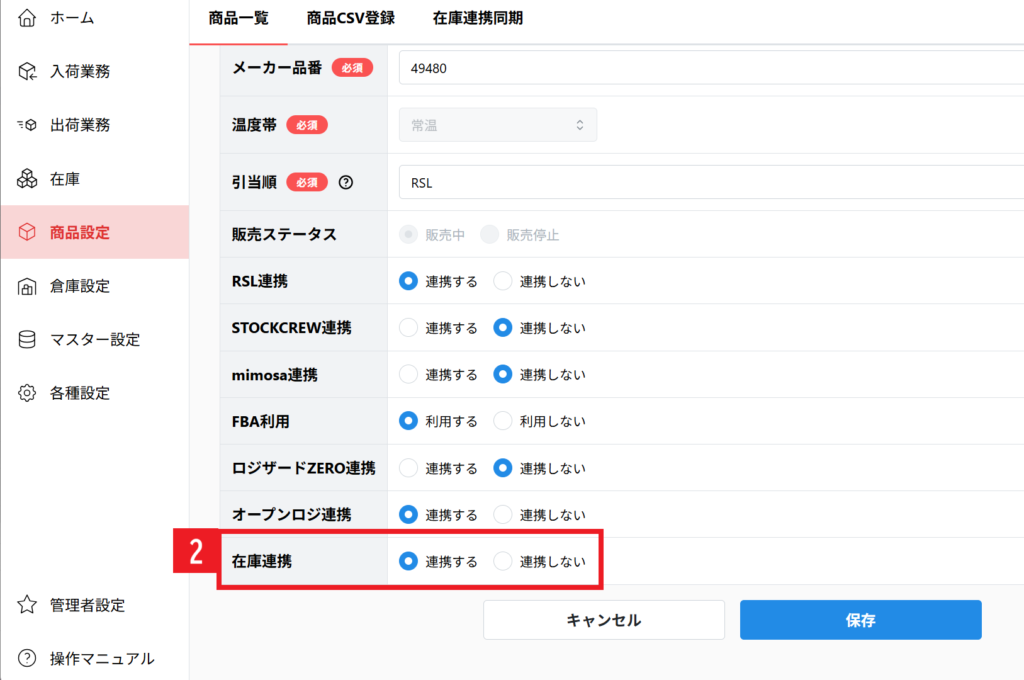Viewport: 1024px width, 680px height.
Task: Select 利用しない for FBA利用
Action: (x=503, y=421)
